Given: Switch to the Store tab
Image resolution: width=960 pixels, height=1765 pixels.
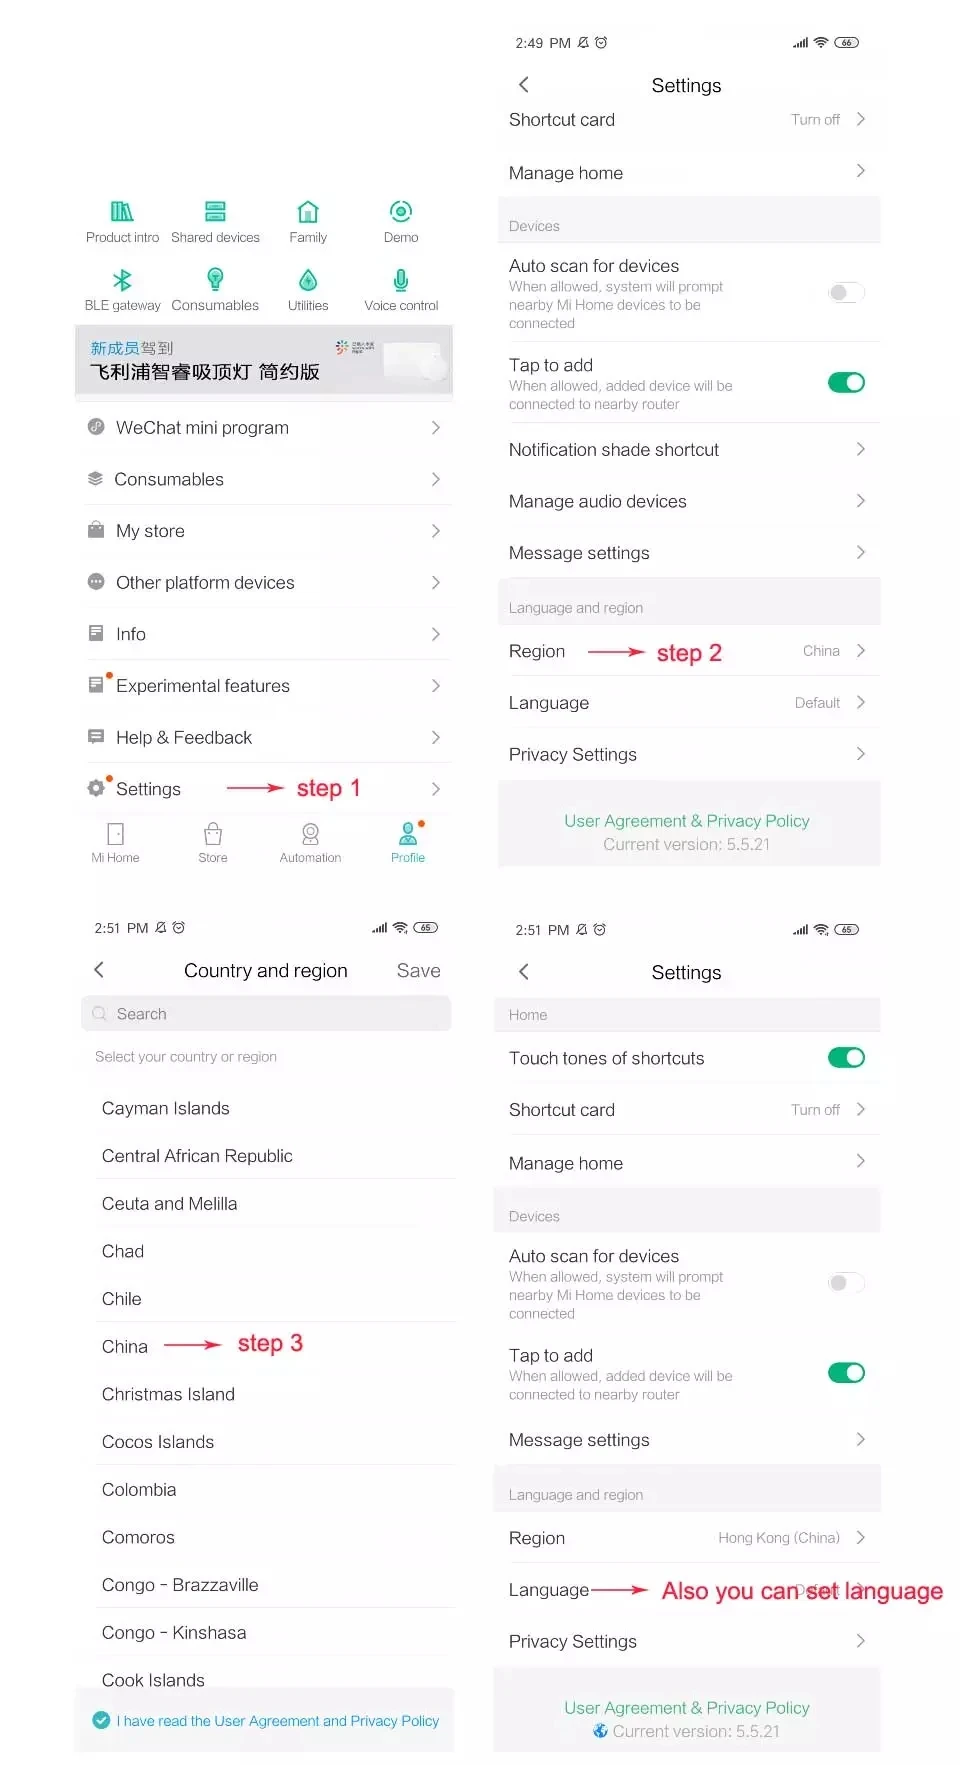Looking at the screenshot, I should point(213,843).
